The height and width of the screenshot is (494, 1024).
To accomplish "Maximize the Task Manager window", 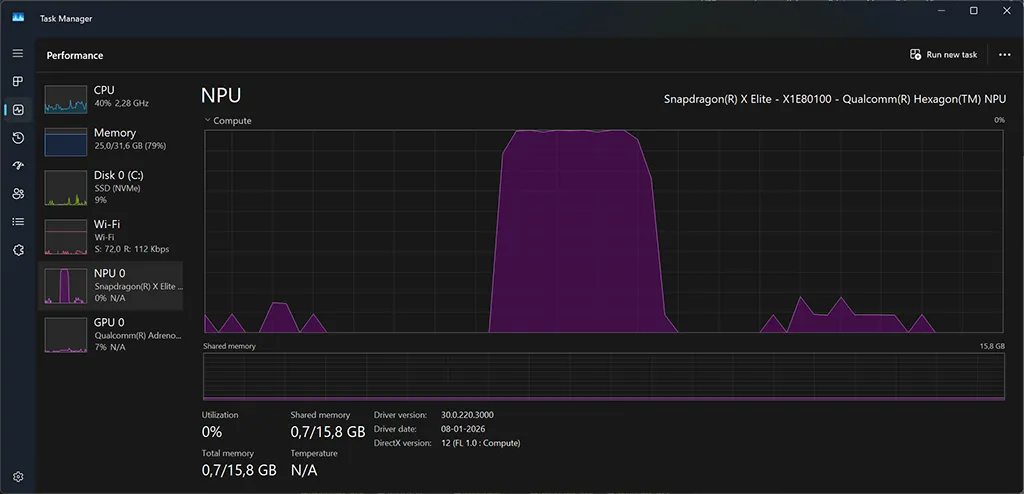I will click(973, 10).
